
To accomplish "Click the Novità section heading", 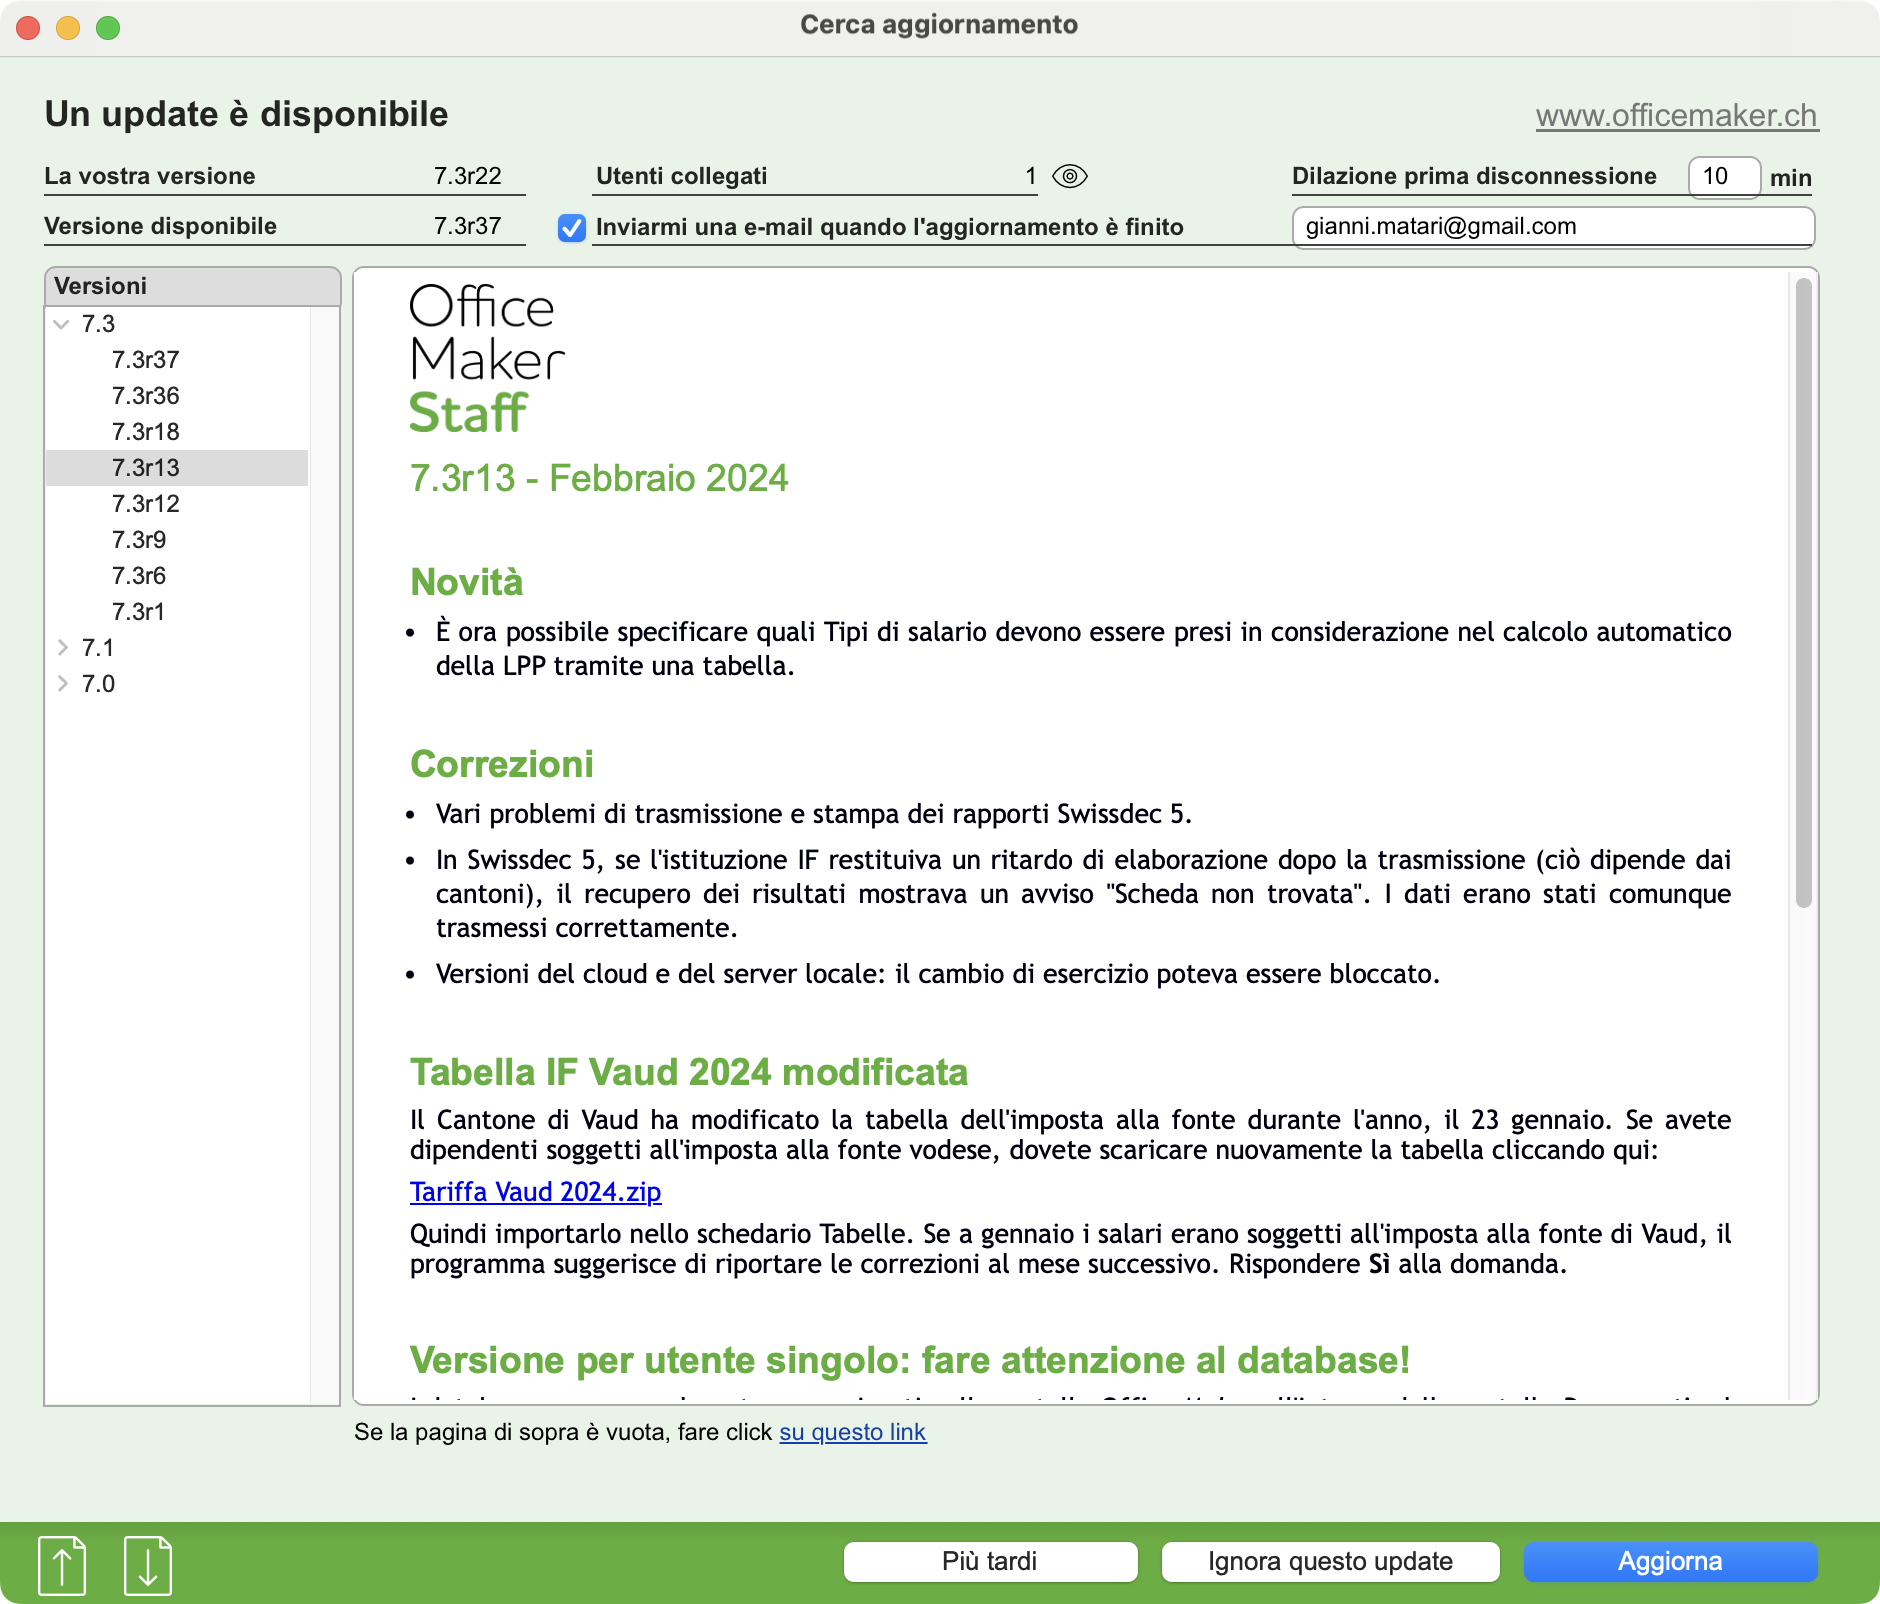I will pos(466,582).
